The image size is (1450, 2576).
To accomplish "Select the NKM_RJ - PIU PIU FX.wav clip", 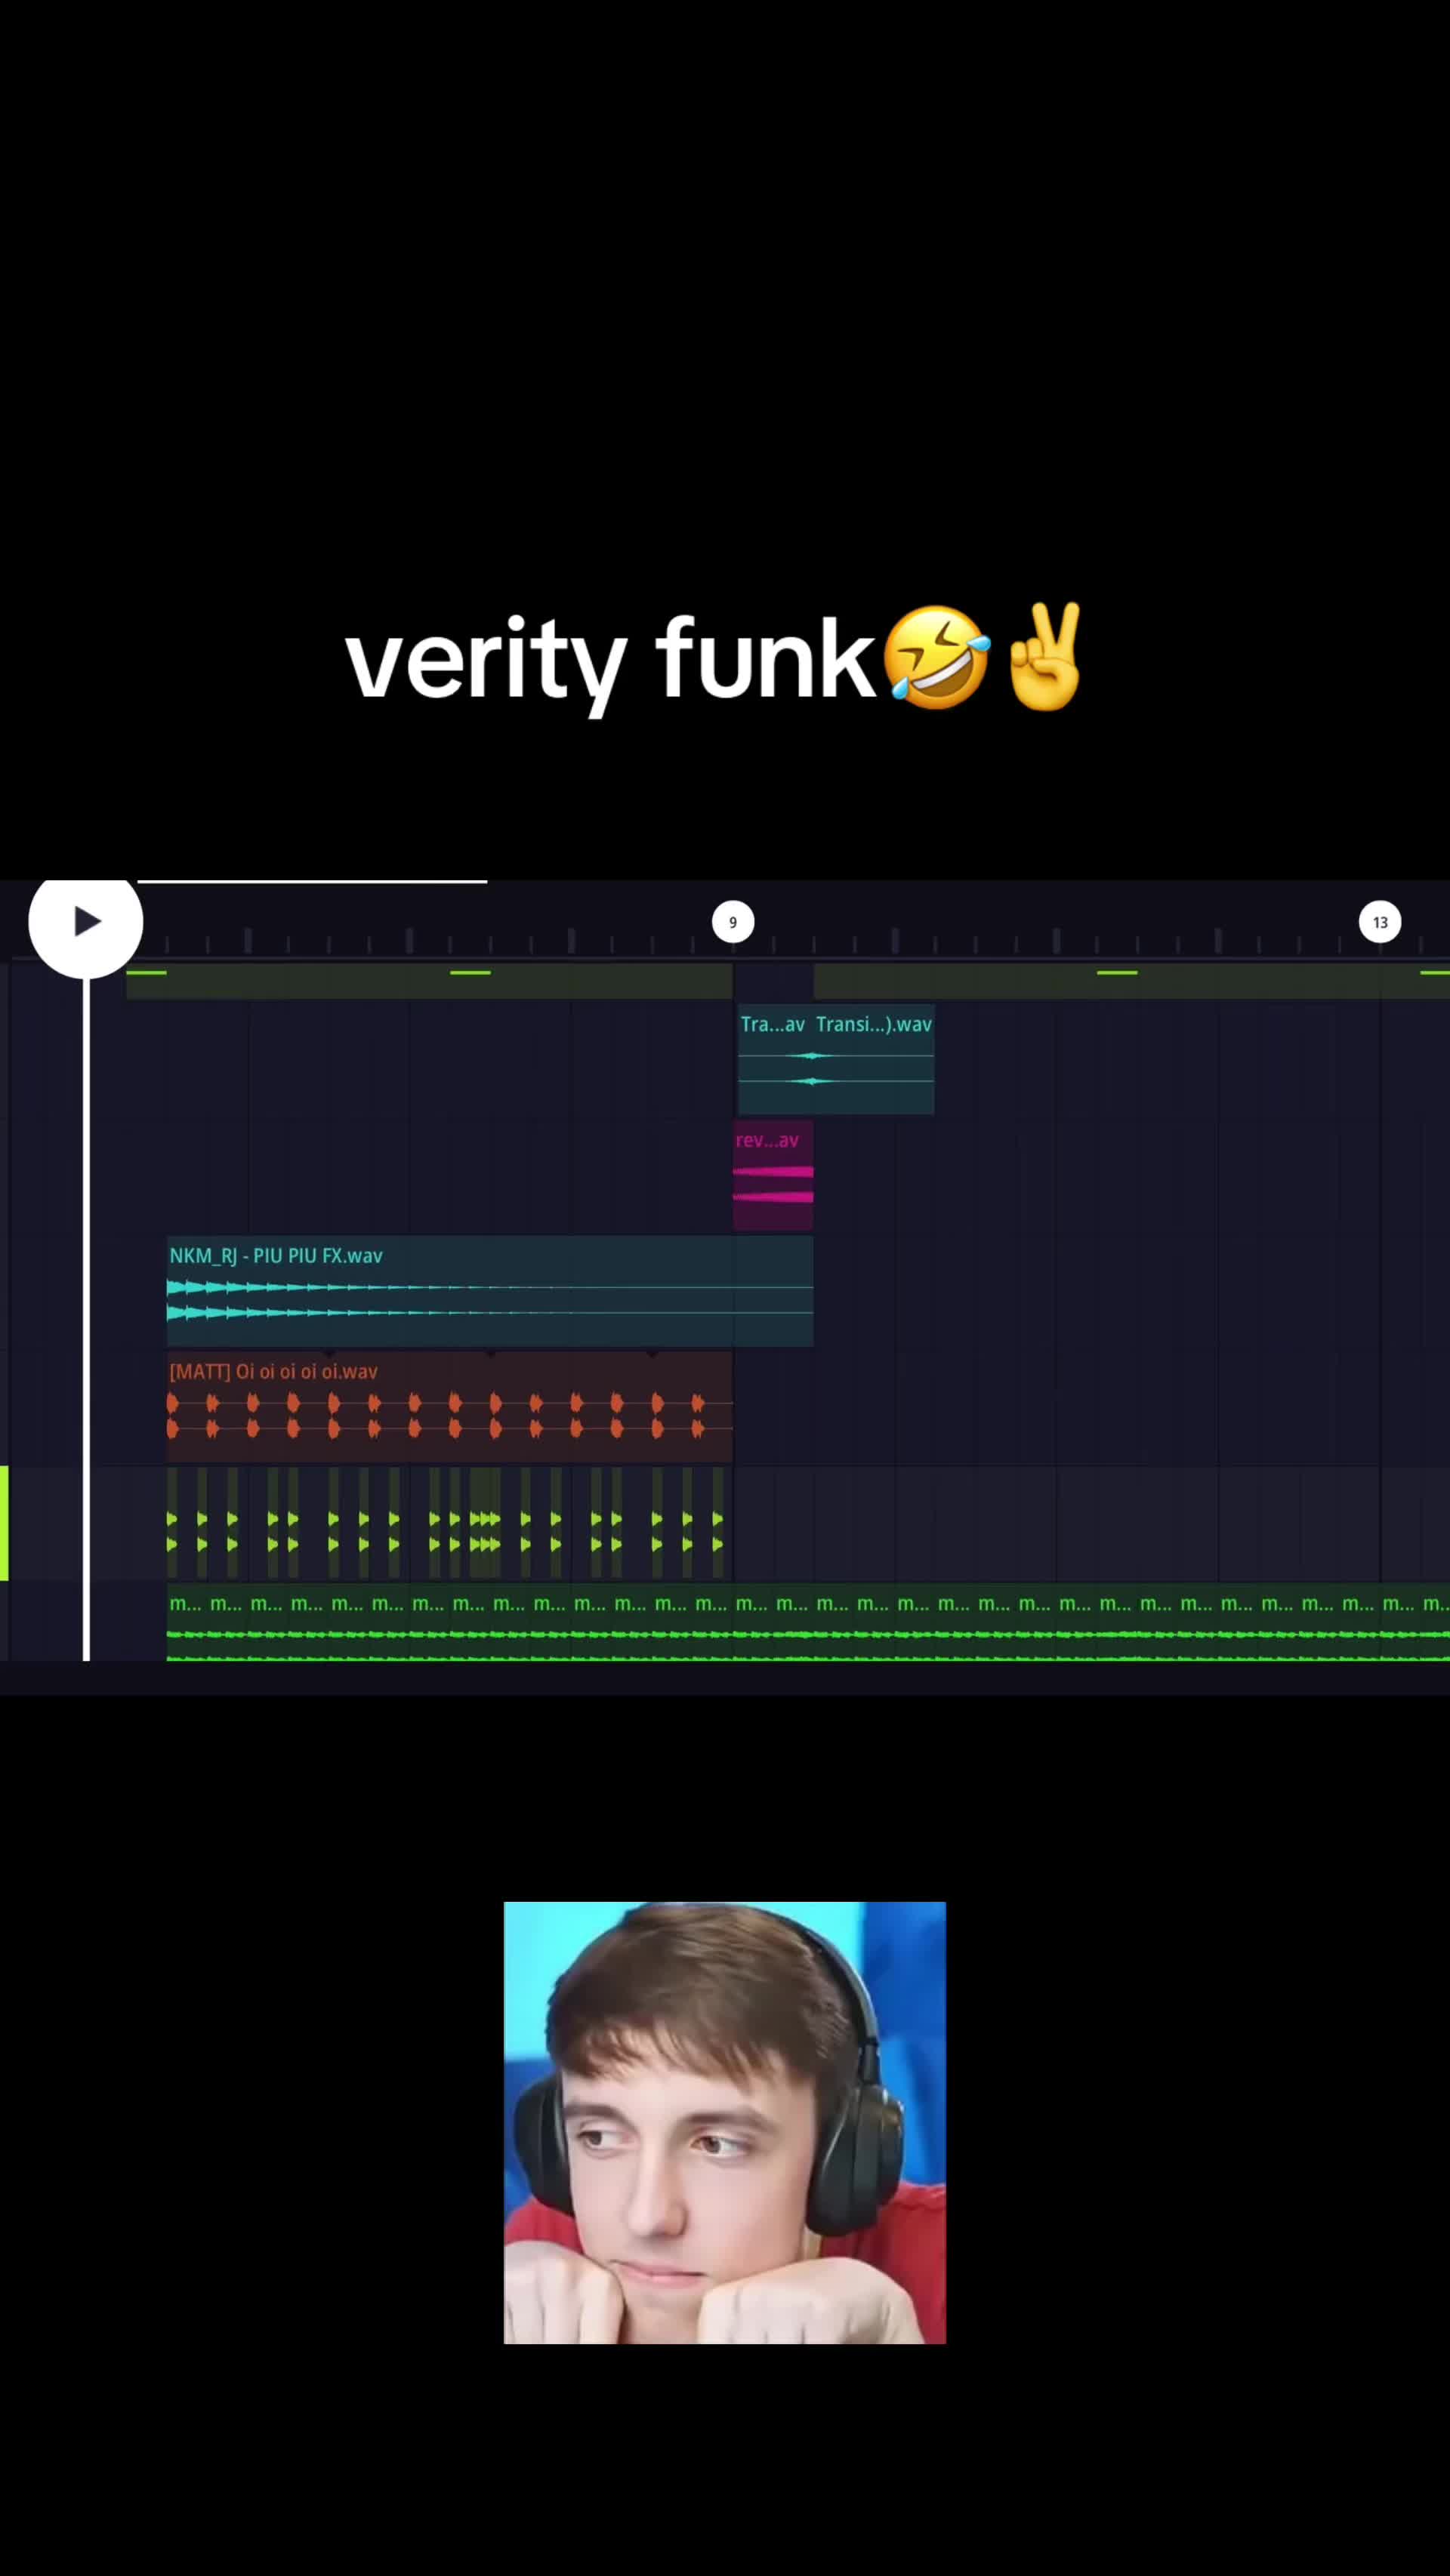I will click(x=490, y=1291).
